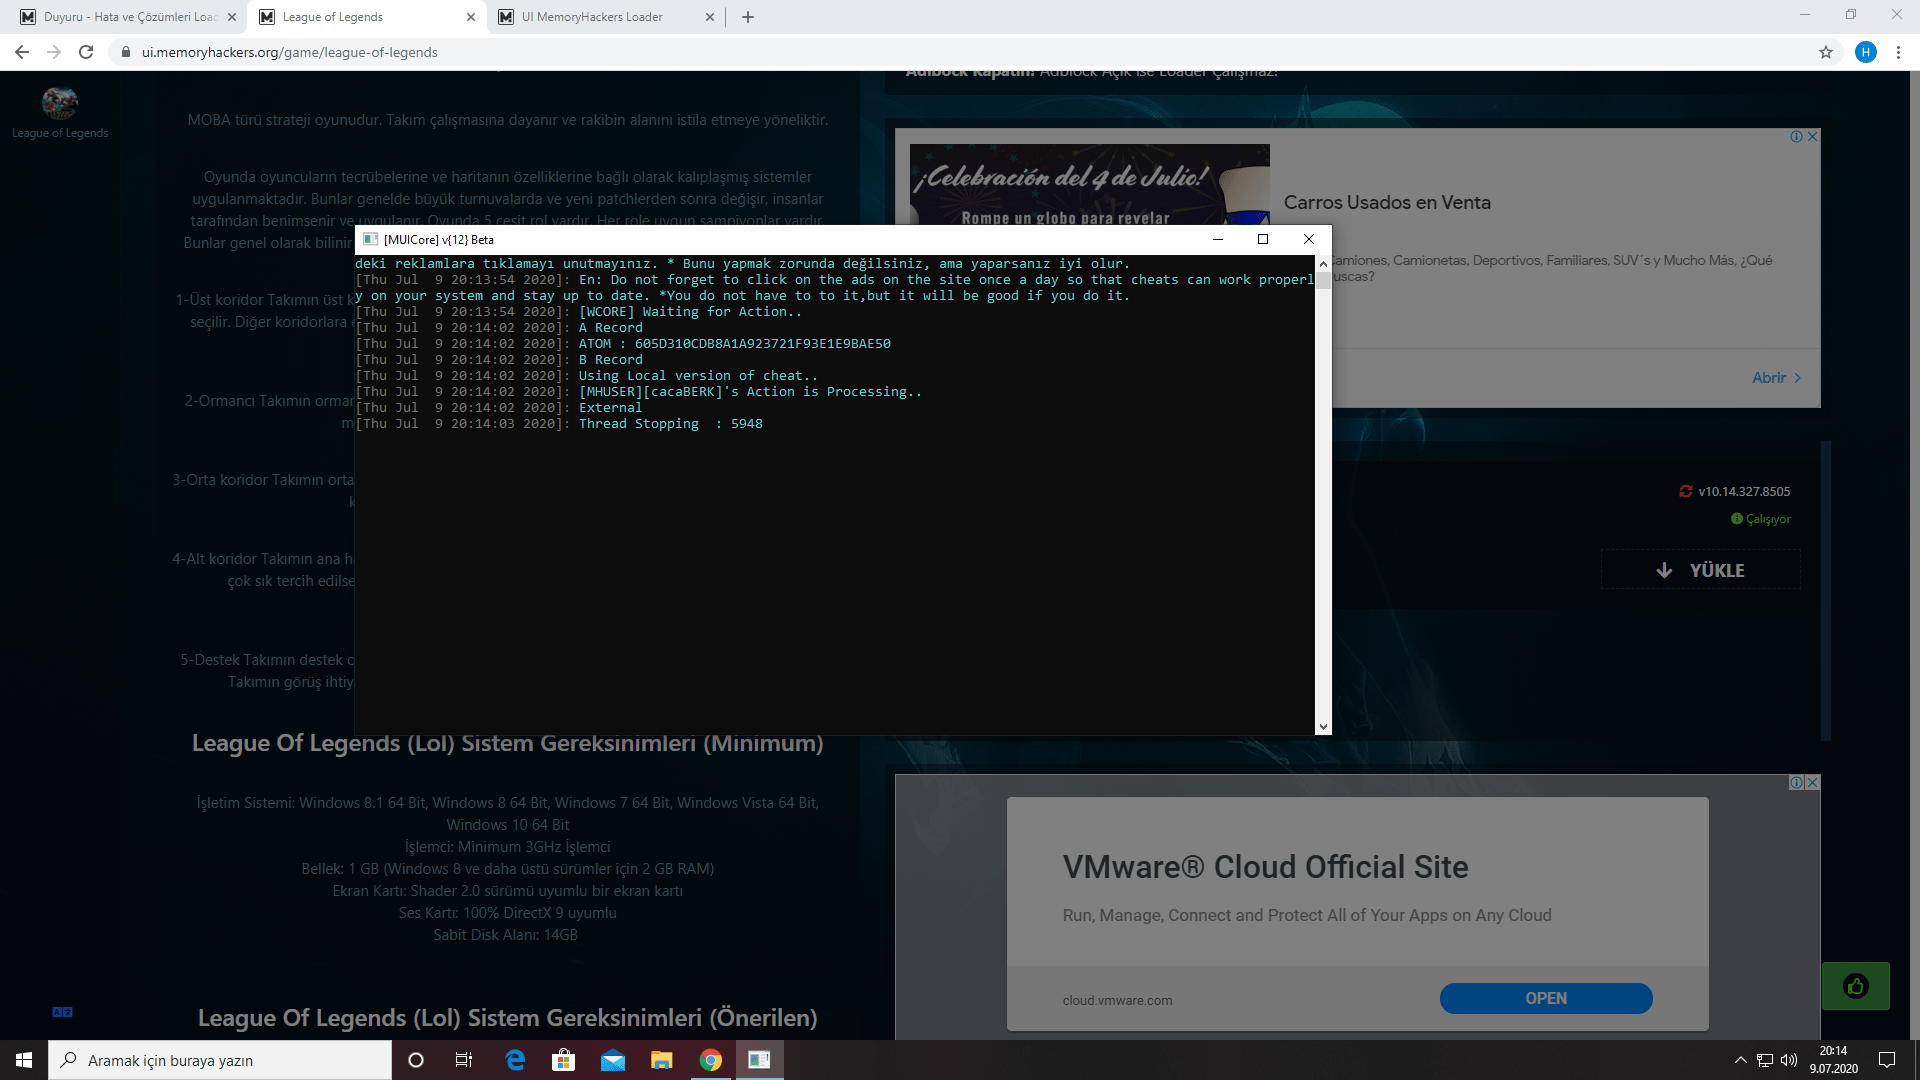The height and width of the screenshot is (1080, 1920).
Task: Open the ad info icon on the Carros Usados ad
Action: pyautogui.click(x=1797, y=136)
